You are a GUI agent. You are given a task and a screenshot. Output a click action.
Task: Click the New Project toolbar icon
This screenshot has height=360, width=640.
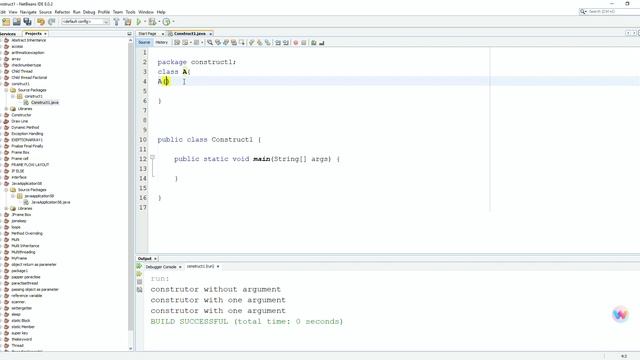(6, 22)
